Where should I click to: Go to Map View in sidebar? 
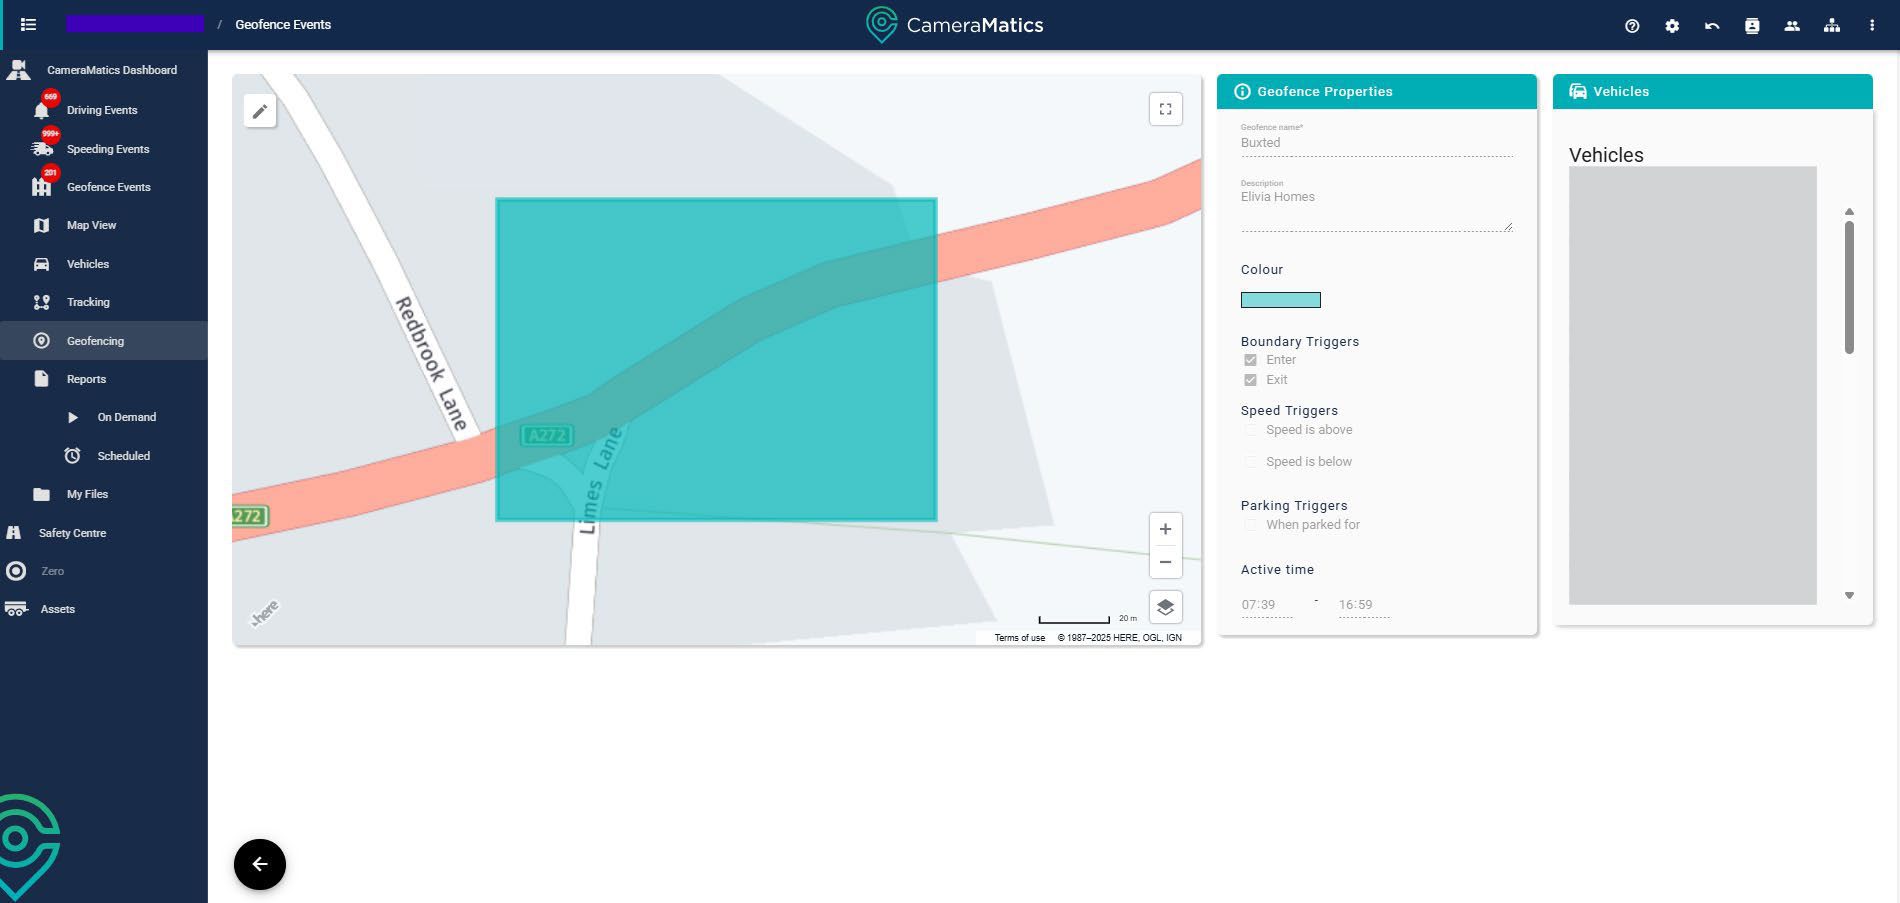91,225
